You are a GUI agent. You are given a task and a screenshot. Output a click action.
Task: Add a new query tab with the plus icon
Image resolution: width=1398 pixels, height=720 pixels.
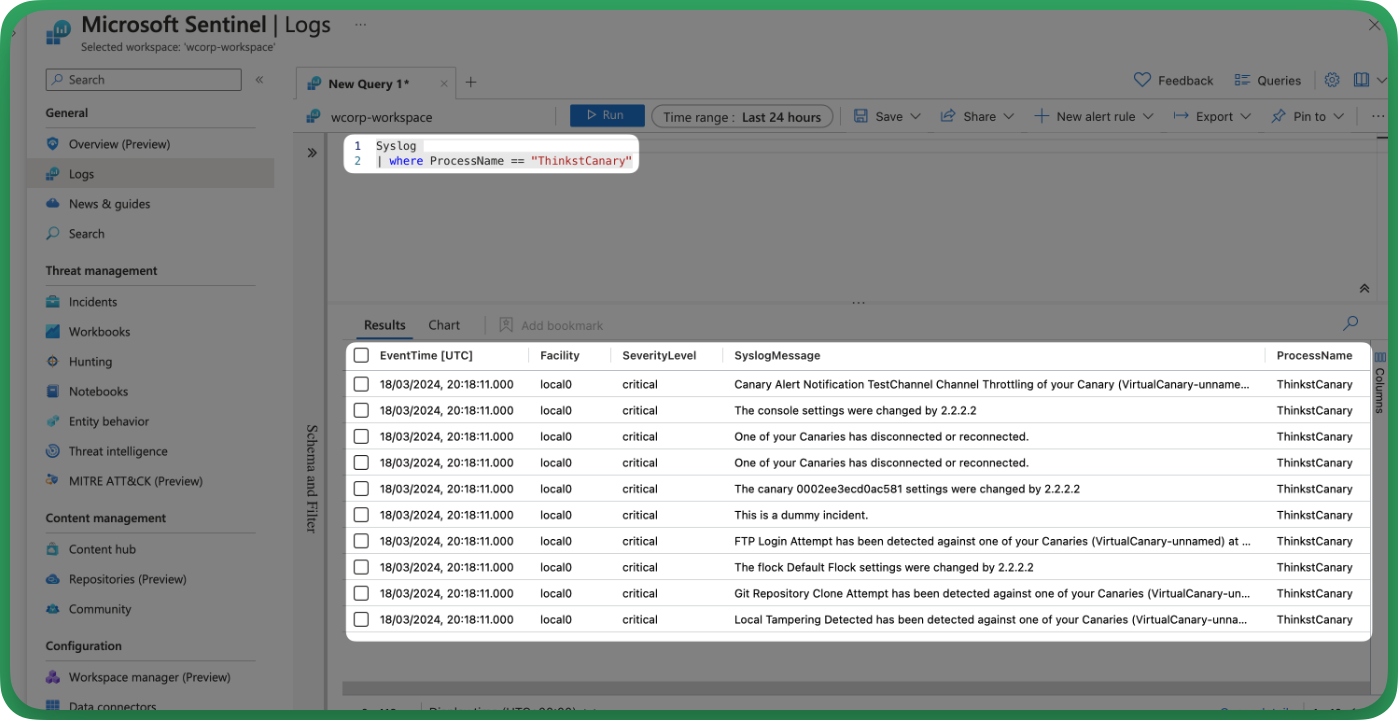pos(471,83)
